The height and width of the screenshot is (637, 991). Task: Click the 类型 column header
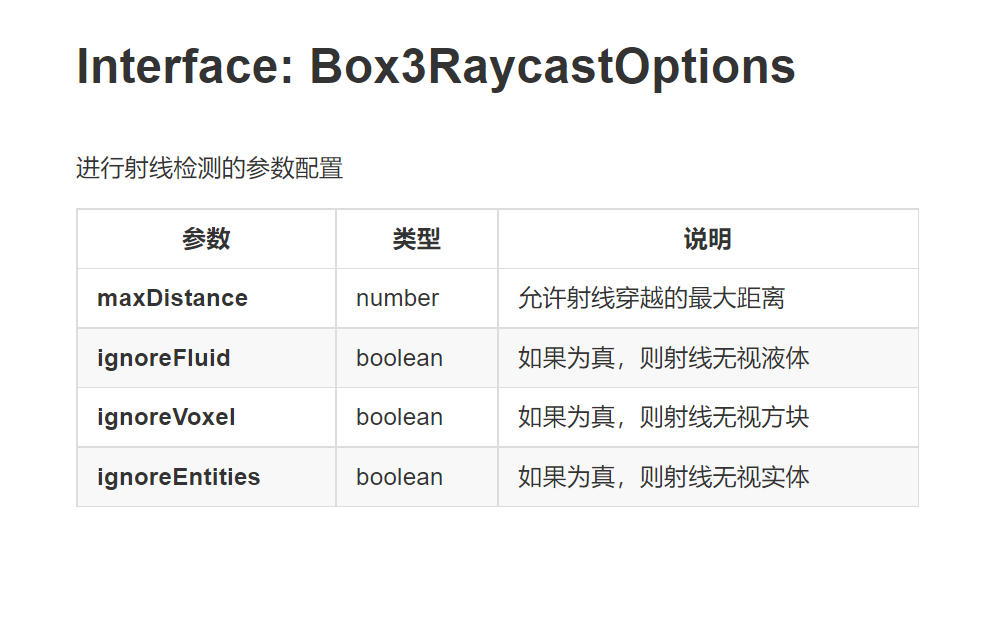pyautogui.click(x=416, y=239)
